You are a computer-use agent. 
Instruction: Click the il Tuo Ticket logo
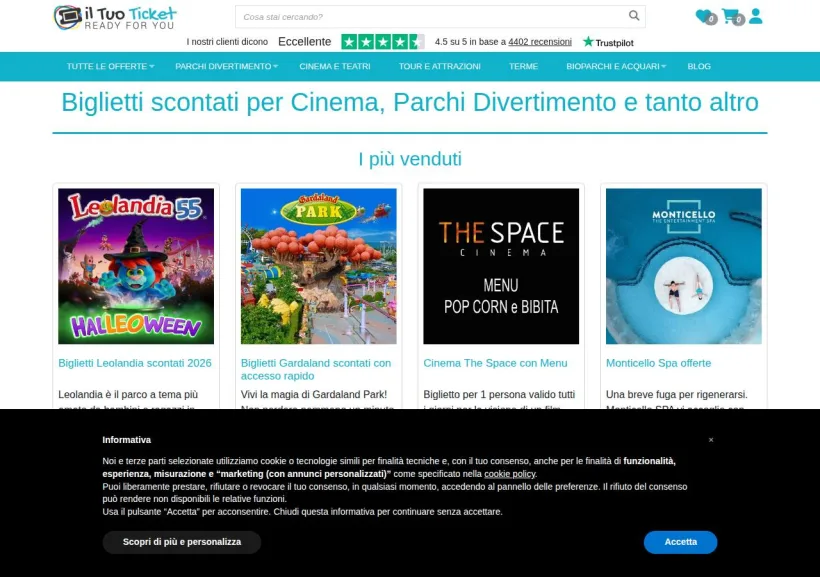[115, 17]
